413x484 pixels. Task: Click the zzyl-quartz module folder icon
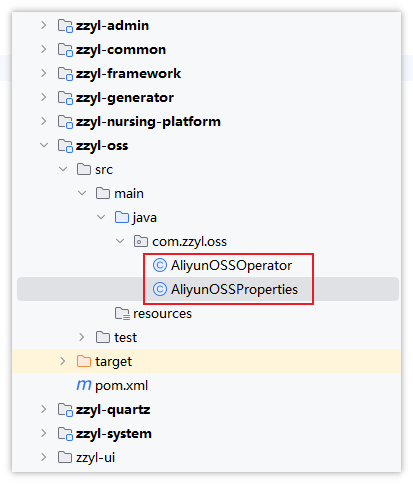pyautogui.click(x=65, y=410)
